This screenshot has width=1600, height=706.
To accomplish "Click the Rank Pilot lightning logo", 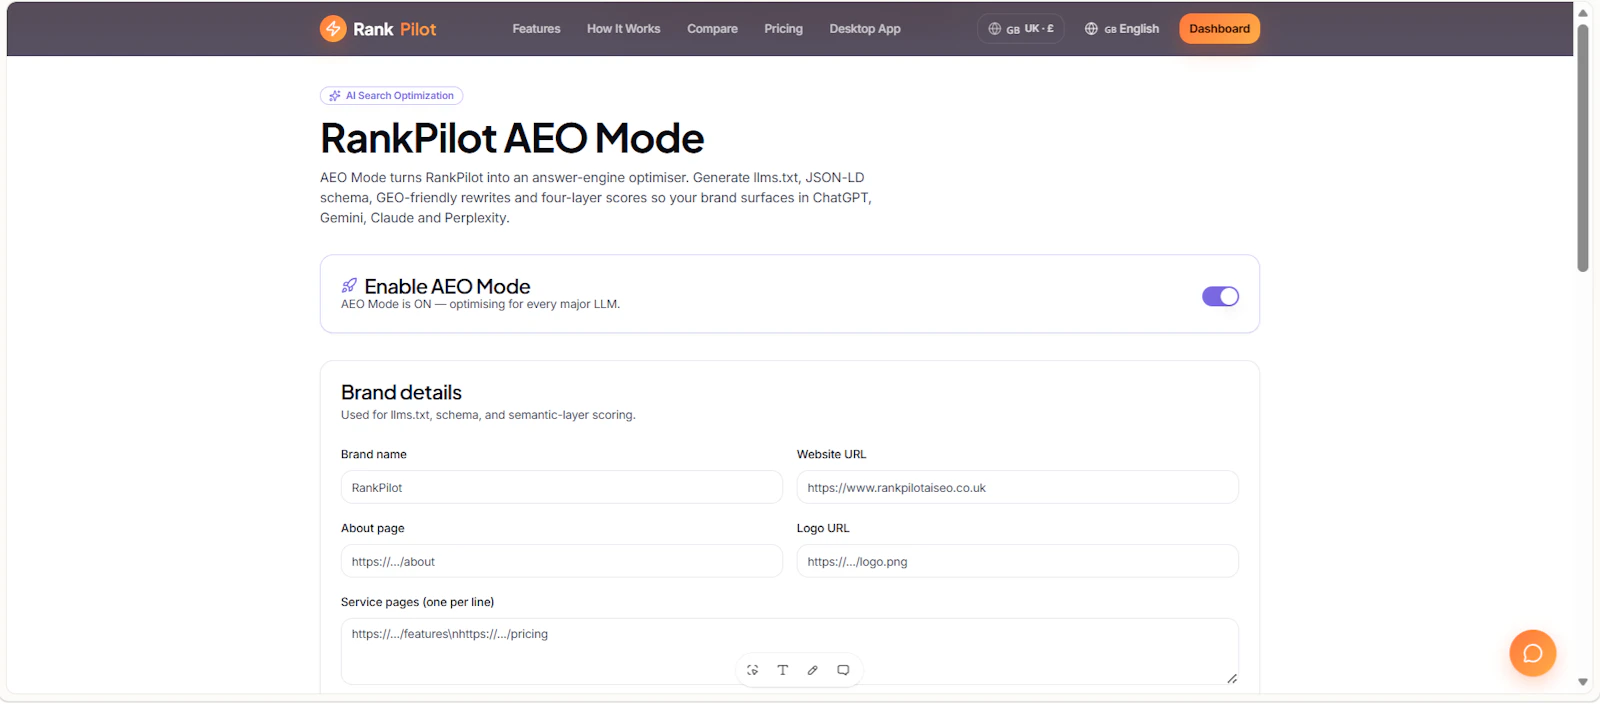I will pyautogui.click(x=333, y=29).
